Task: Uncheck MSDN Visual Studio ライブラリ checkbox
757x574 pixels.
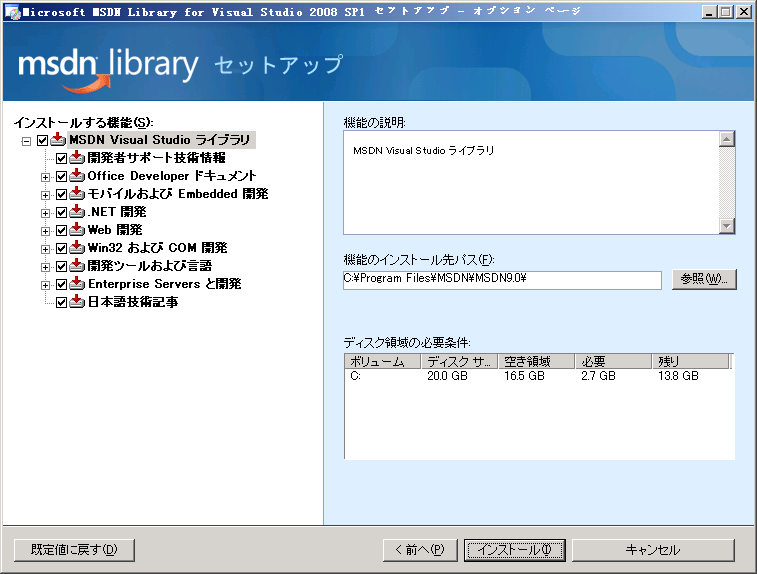Action: tap(42, 140)
